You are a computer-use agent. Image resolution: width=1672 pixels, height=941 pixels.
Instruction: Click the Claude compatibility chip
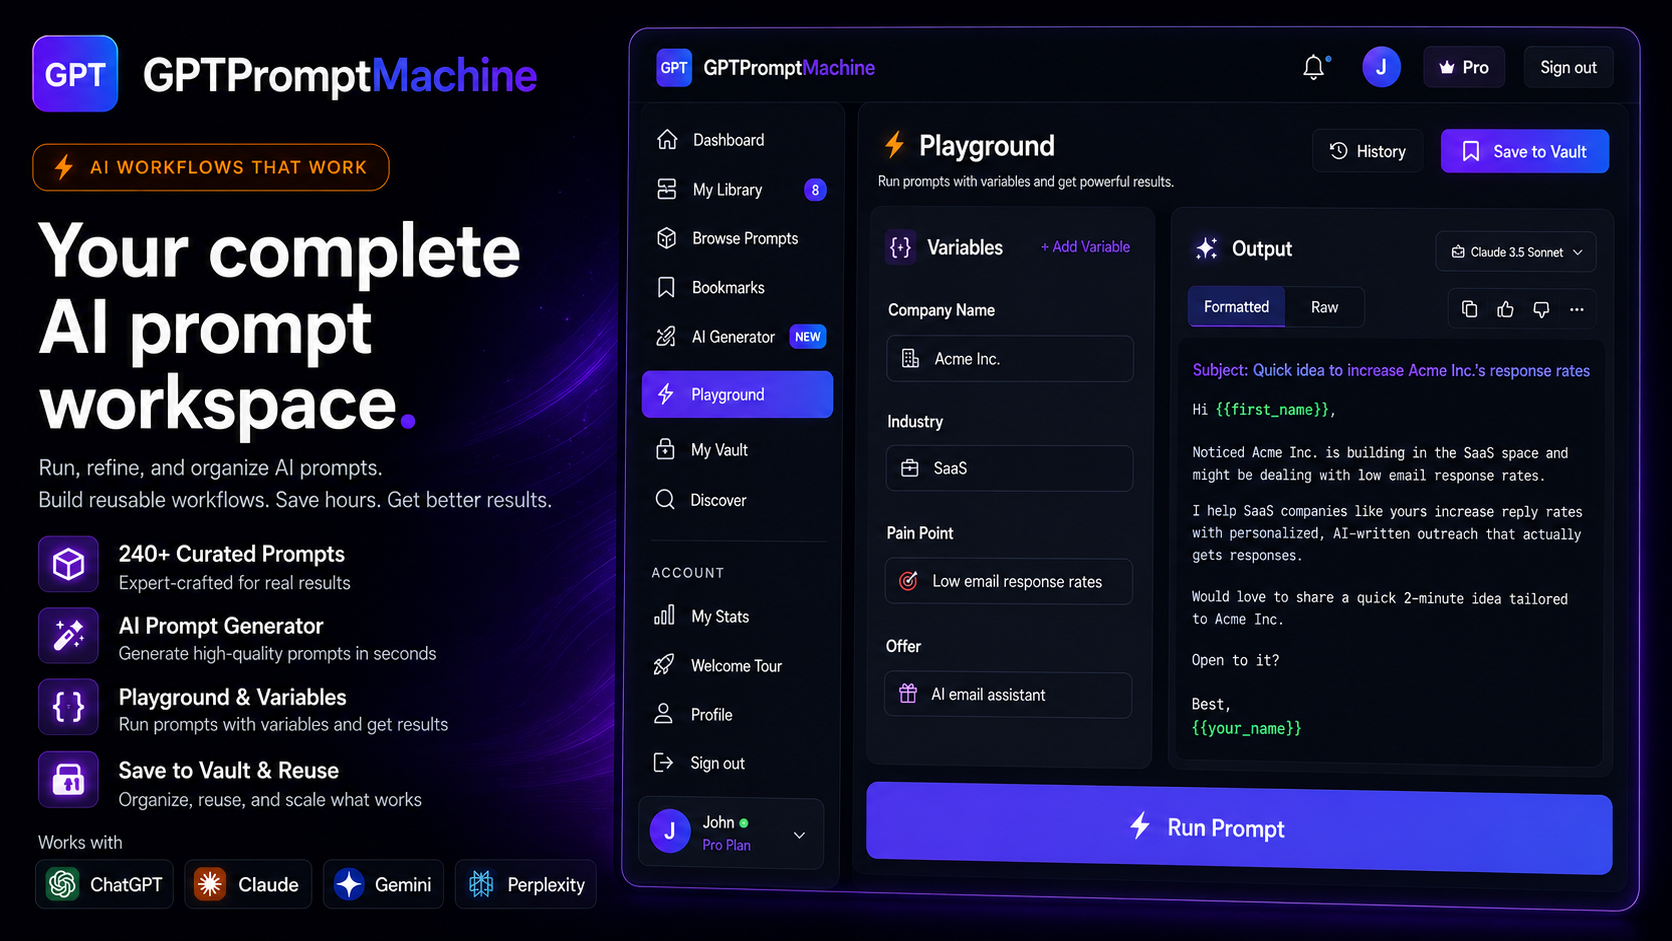pyautogui.click(x=248, y=884)
